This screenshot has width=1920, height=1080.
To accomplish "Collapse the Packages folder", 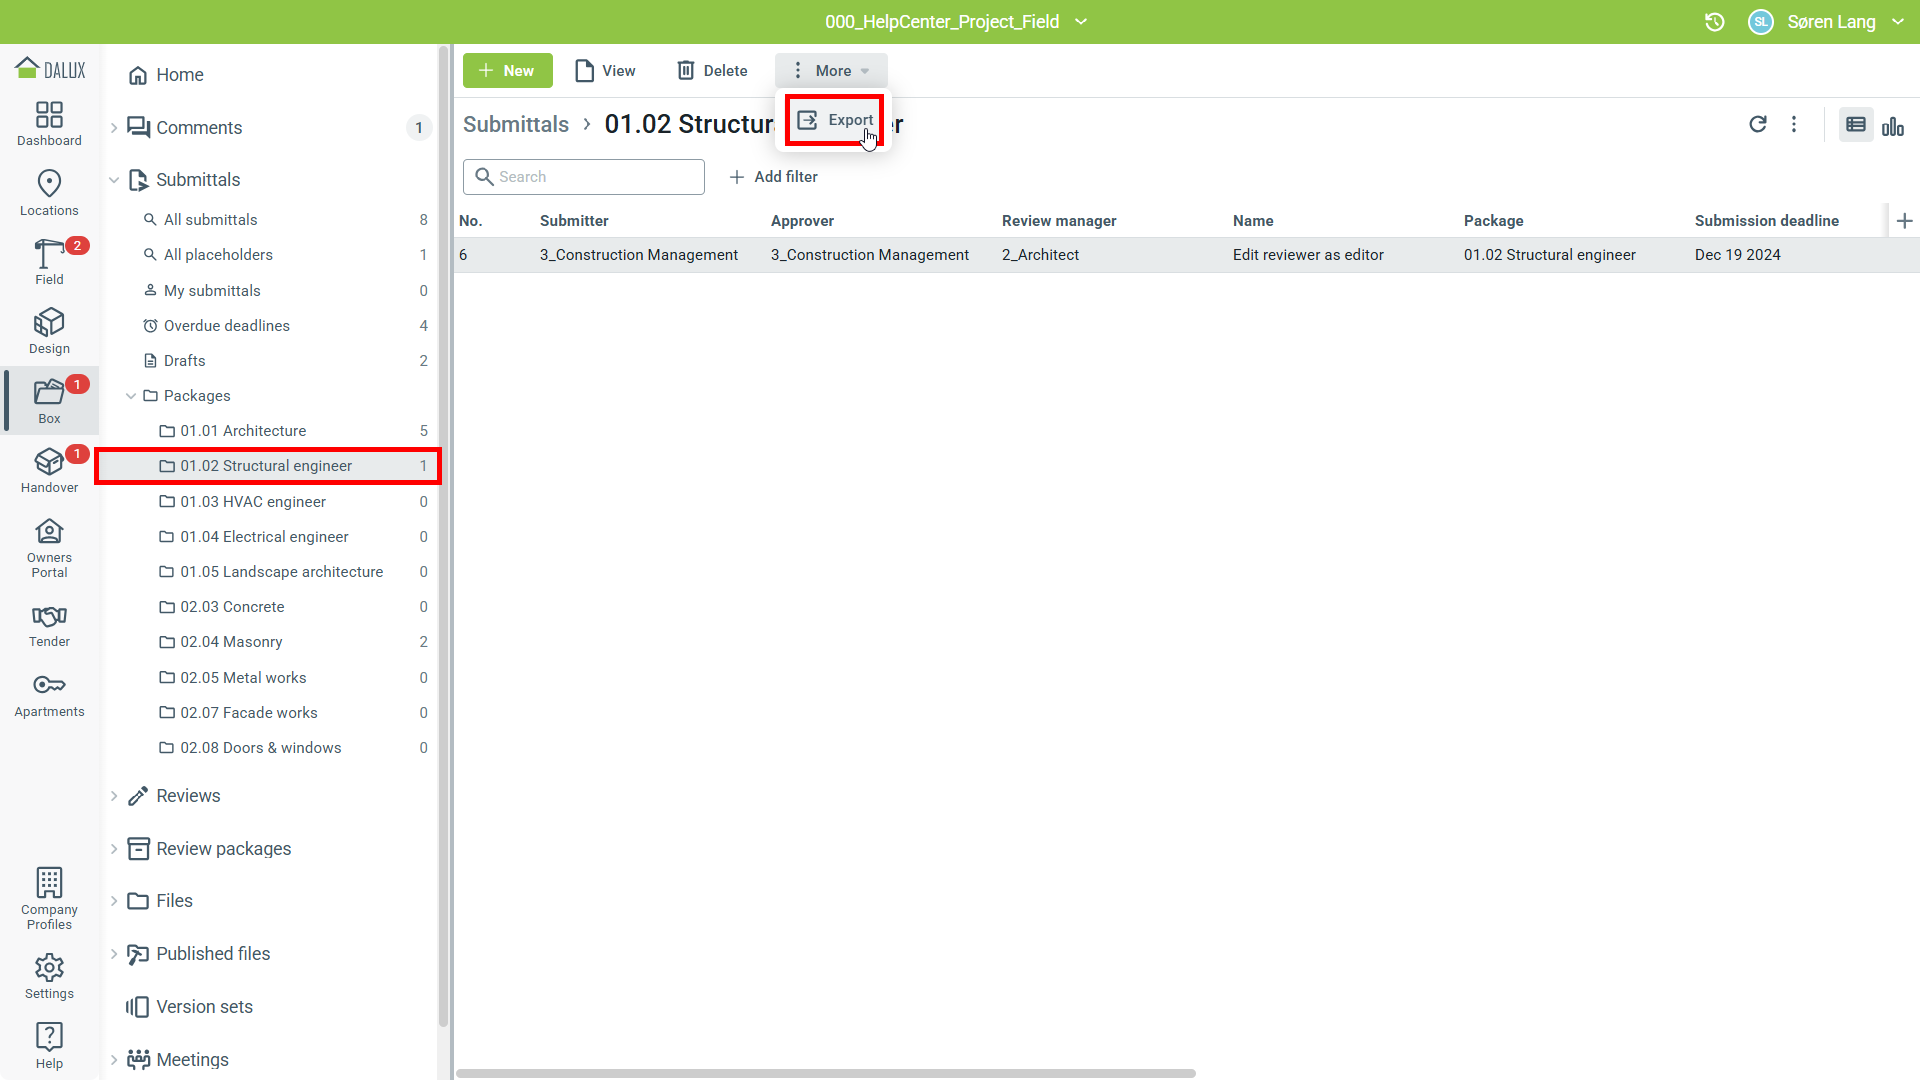I will click(x=131, y=396).
